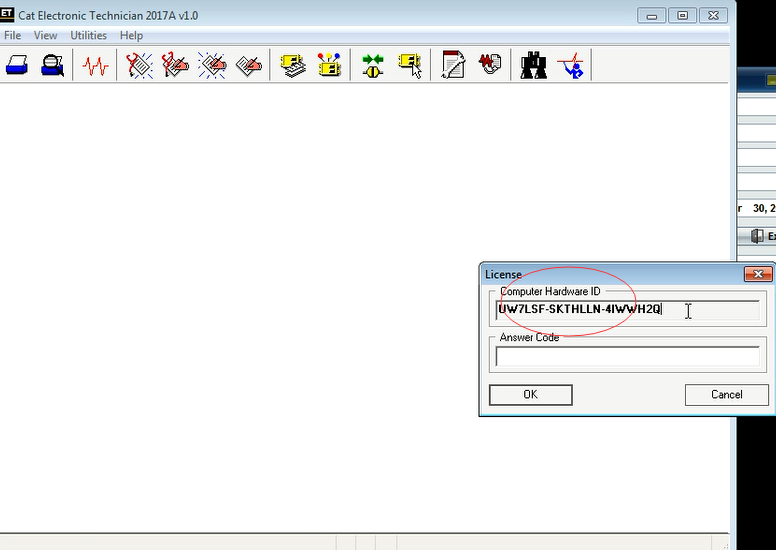776x550 pixels.
Task: Close the Cat Electronic Technician main window
Action: coord(713,16)
